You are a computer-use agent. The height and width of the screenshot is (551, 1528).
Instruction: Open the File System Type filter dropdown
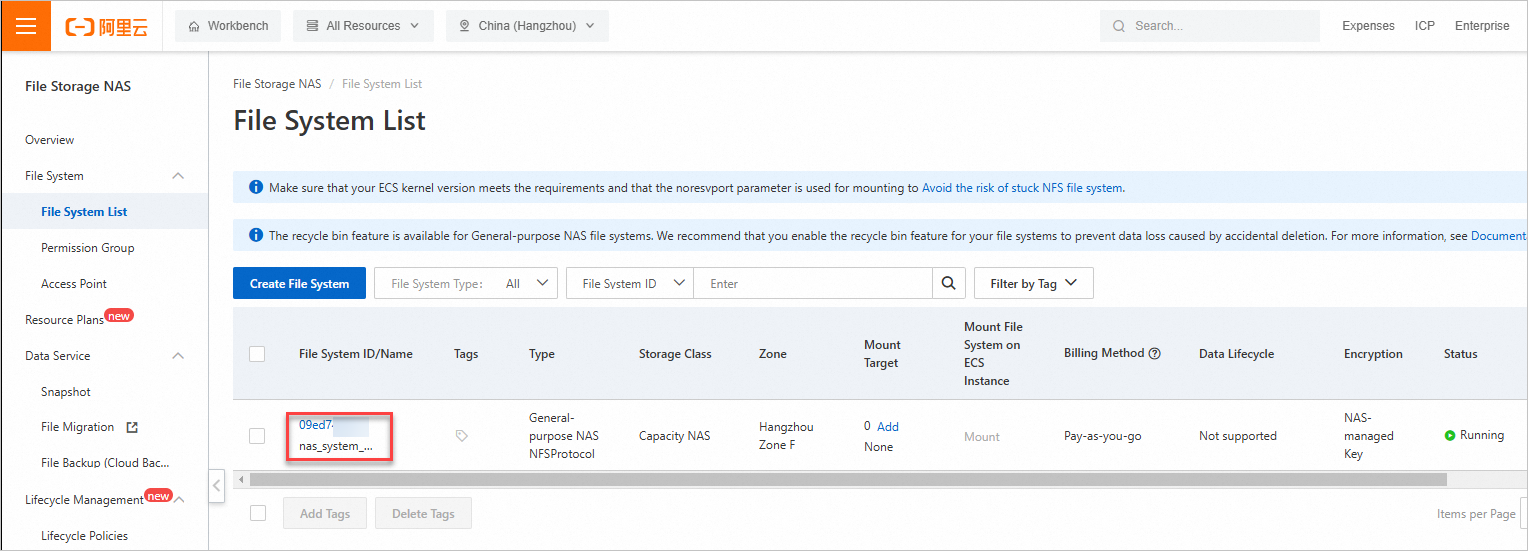(466, 283)
